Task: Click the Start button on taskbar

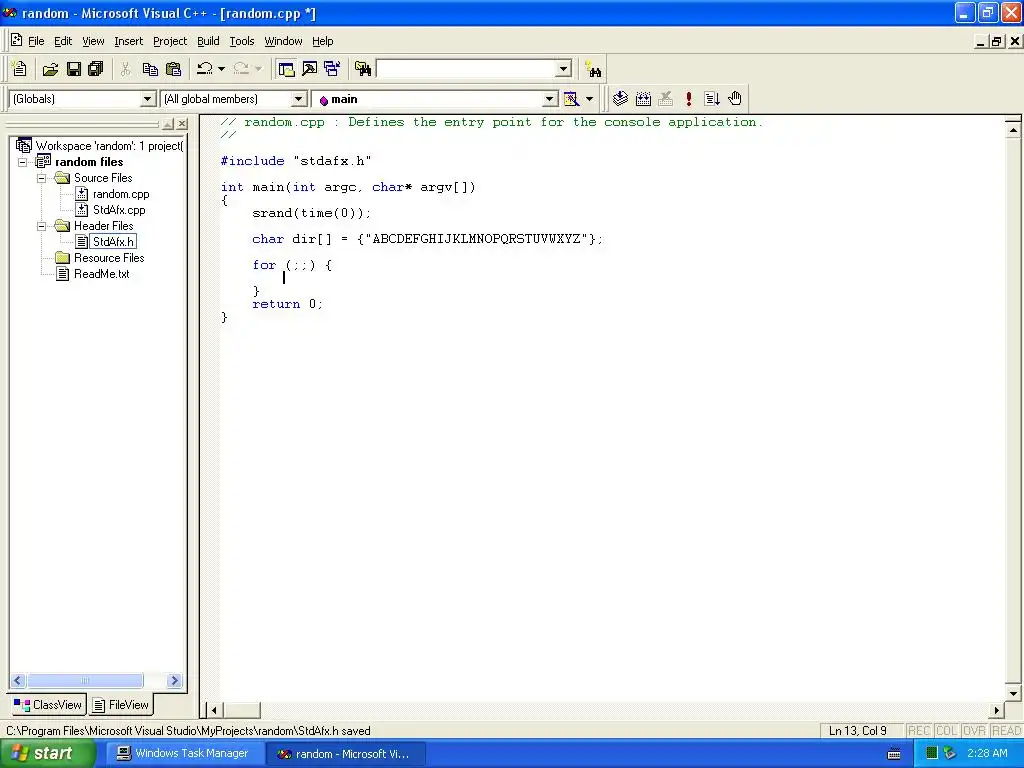Action: (x=47, y=754)
